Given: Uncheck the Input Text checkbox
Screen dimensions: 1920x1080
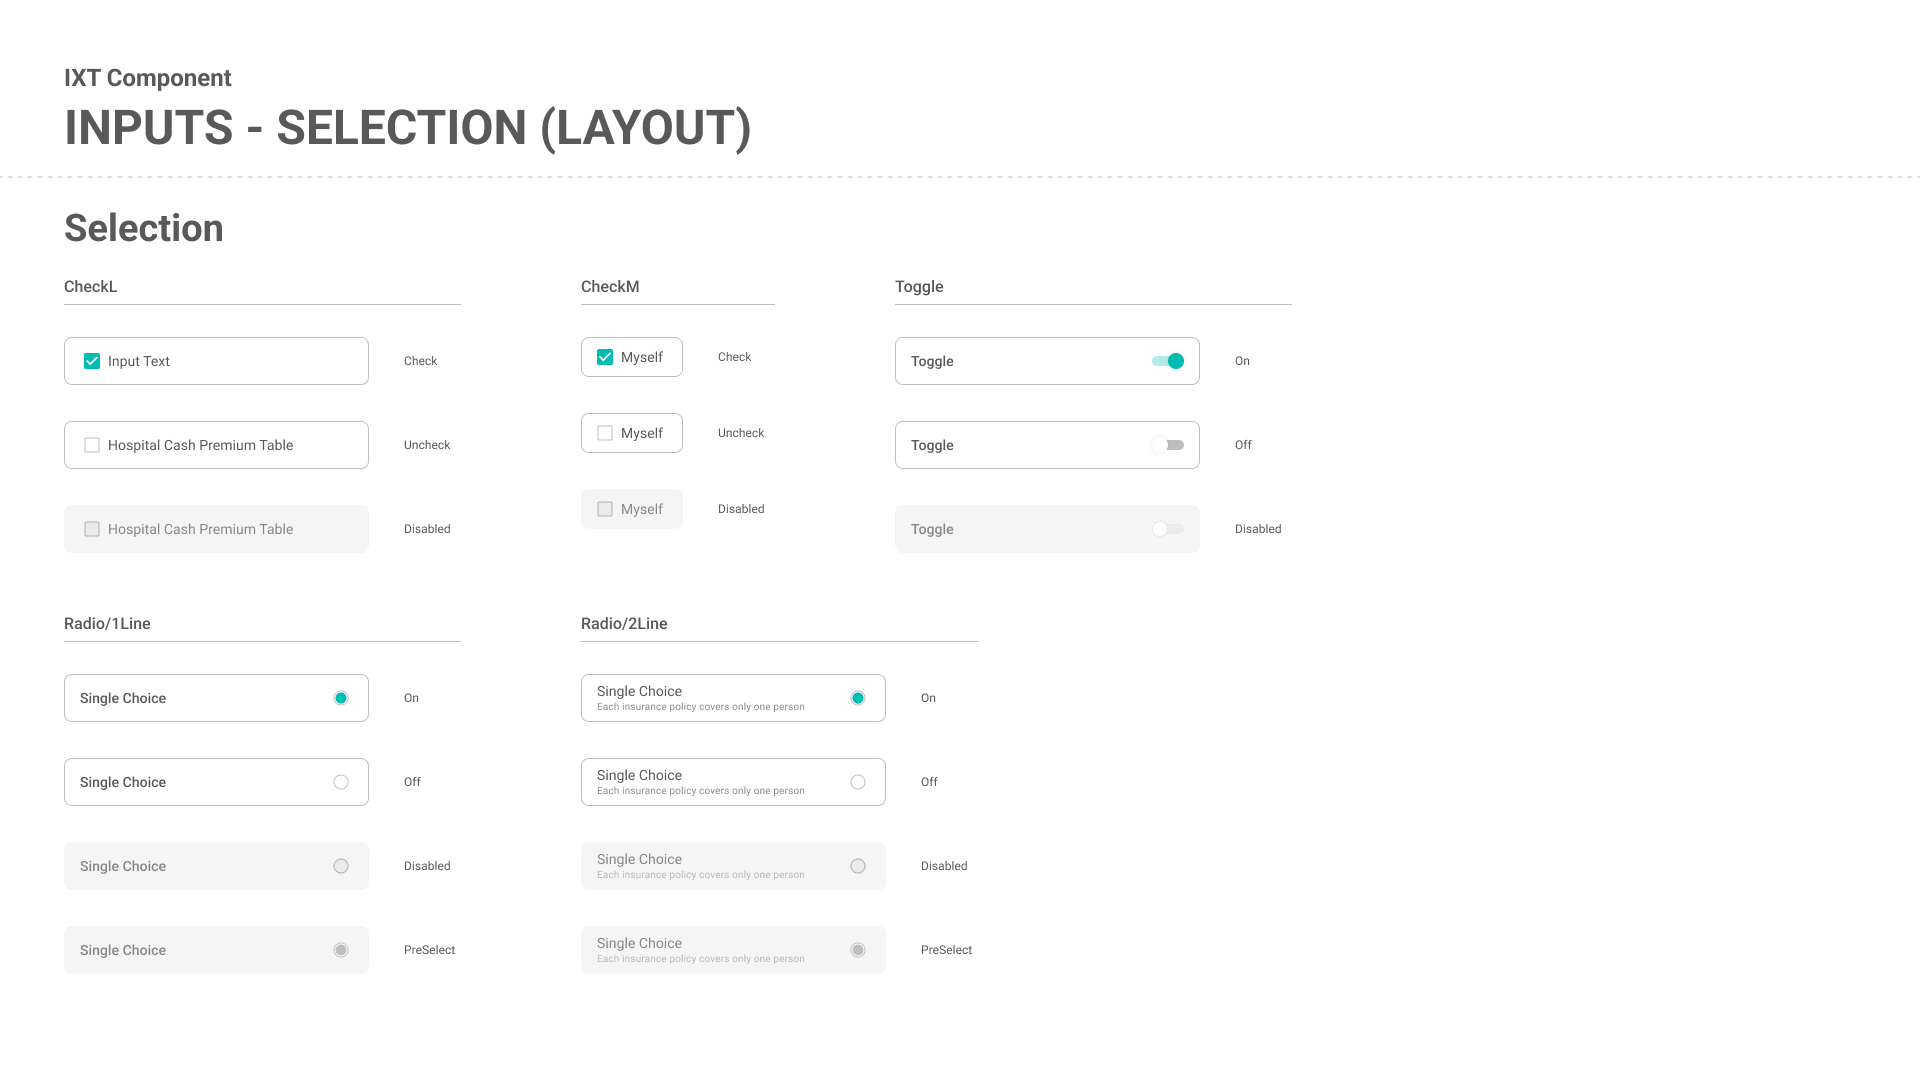Looking at the screenshot, I should 92,361.
